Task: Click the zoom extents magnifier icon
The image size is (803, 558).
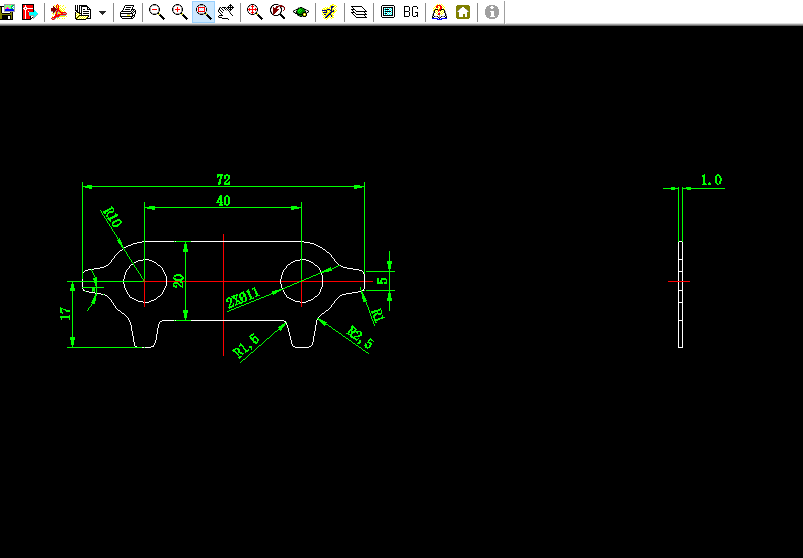Action: (x=255, y=12)
